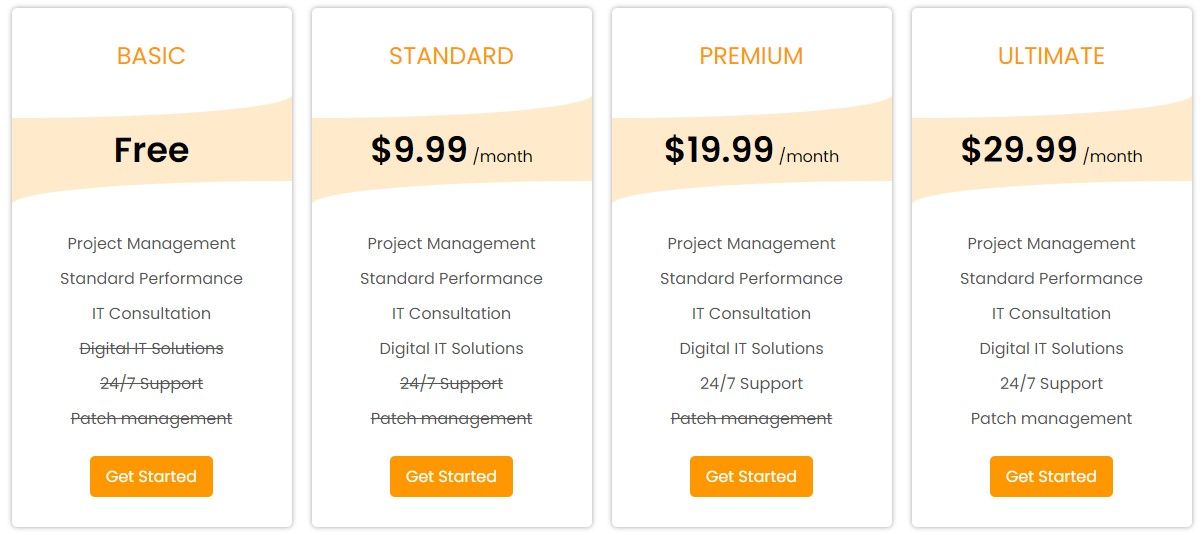The height and width of the screenshot is (535, 1202).
Task: Select the ULTIMATE plan title
Action: pos(1051,56)
